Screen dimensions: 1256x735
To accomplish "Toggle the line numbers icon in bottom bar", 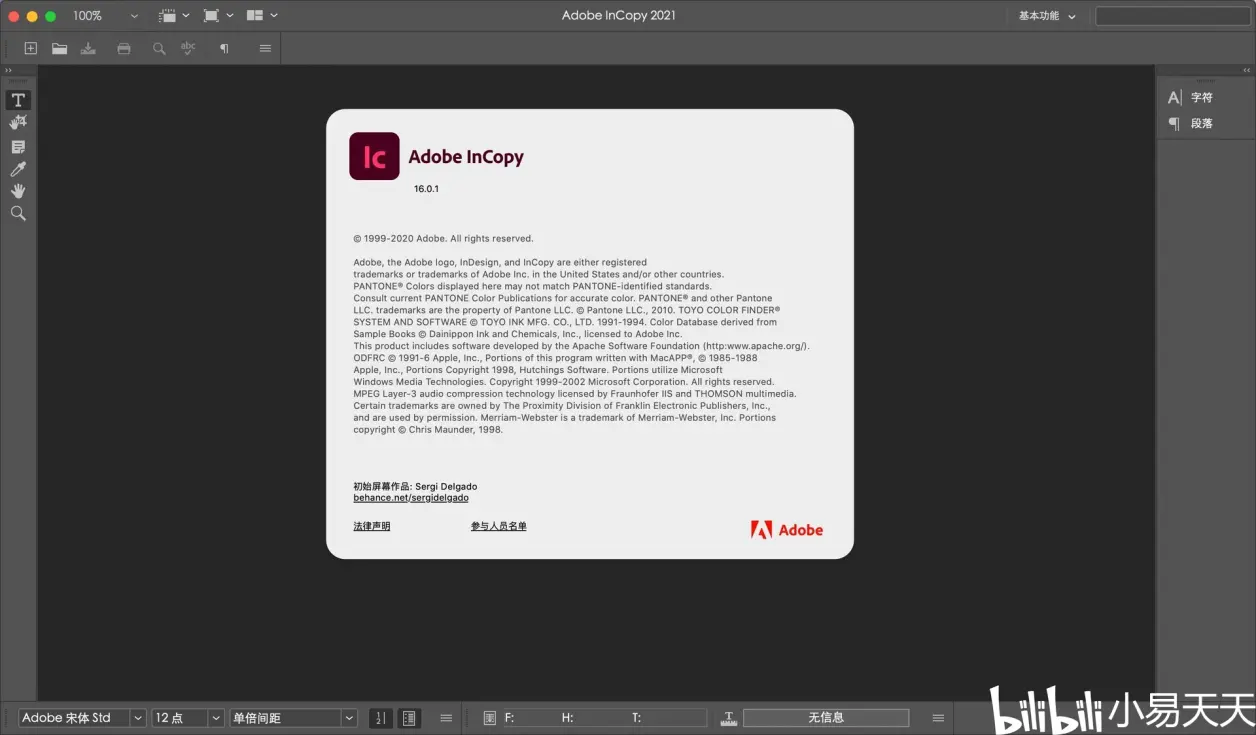I will point(380,718).
